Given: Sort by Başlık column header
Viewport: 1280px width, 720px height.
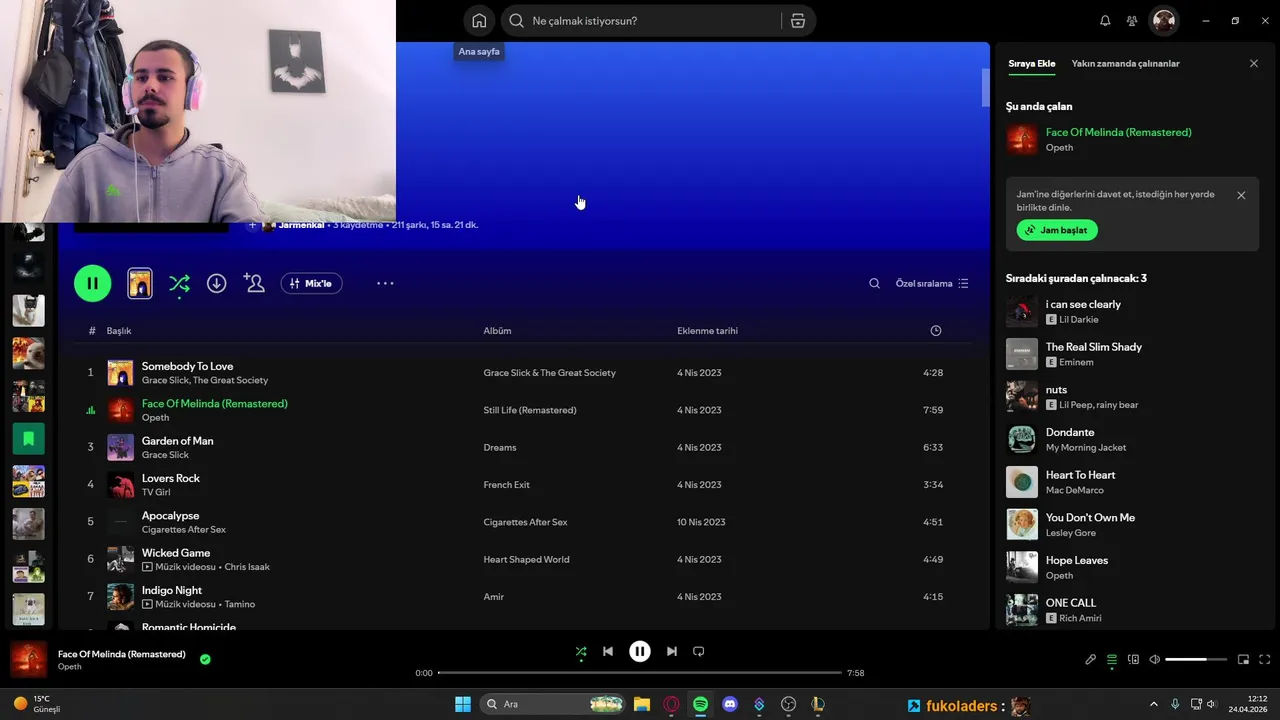Looking at the screenshot, I should point(119,331).
